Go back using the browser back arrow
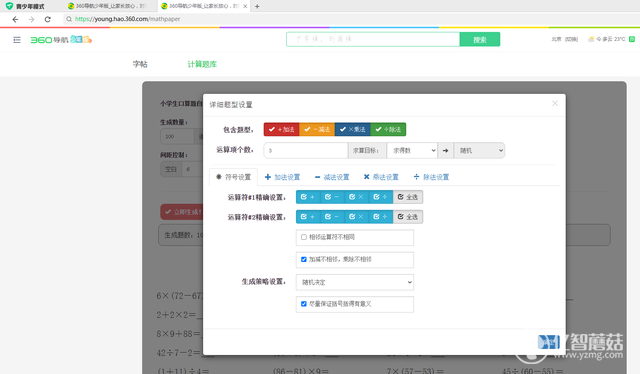Viewport: 640px width, 374px height. pos(15,19)
